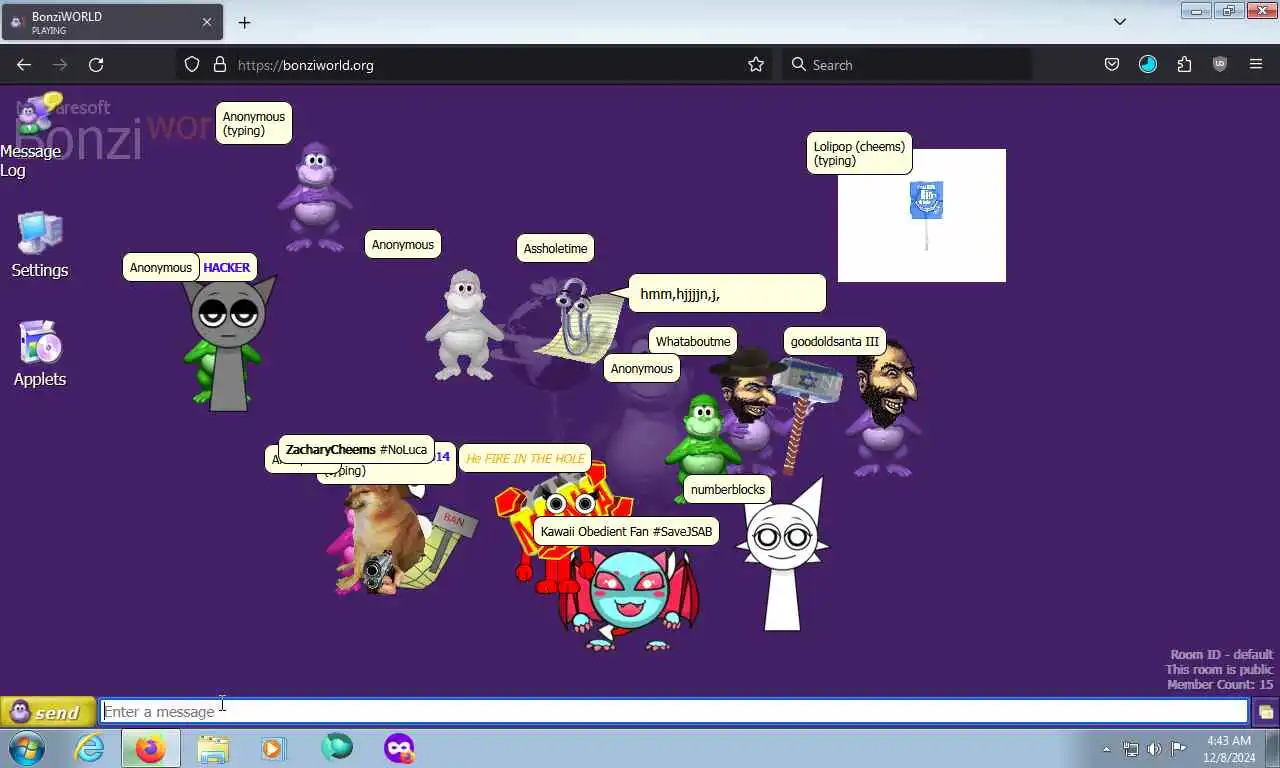Click the 'Whataboutme' name tag
This screenshot has height=768, width=1280.
click(693, 341)
